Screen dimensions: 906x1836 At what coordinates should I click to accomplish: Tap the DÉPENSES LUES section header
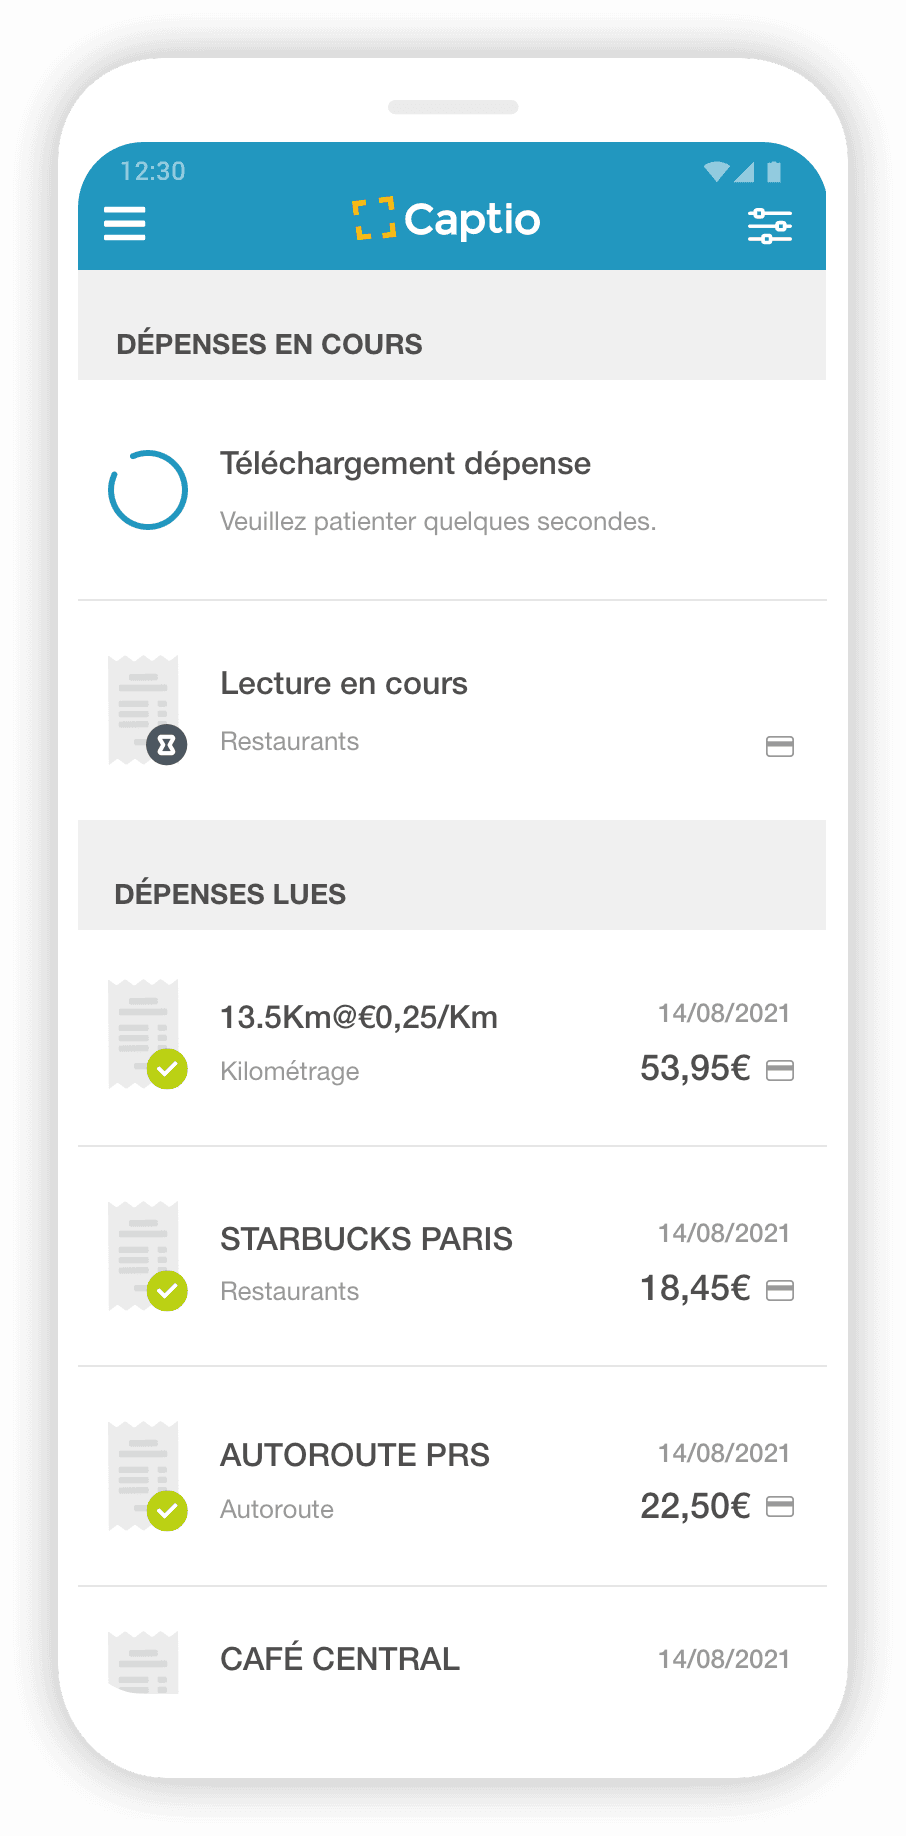coord(230,894)
